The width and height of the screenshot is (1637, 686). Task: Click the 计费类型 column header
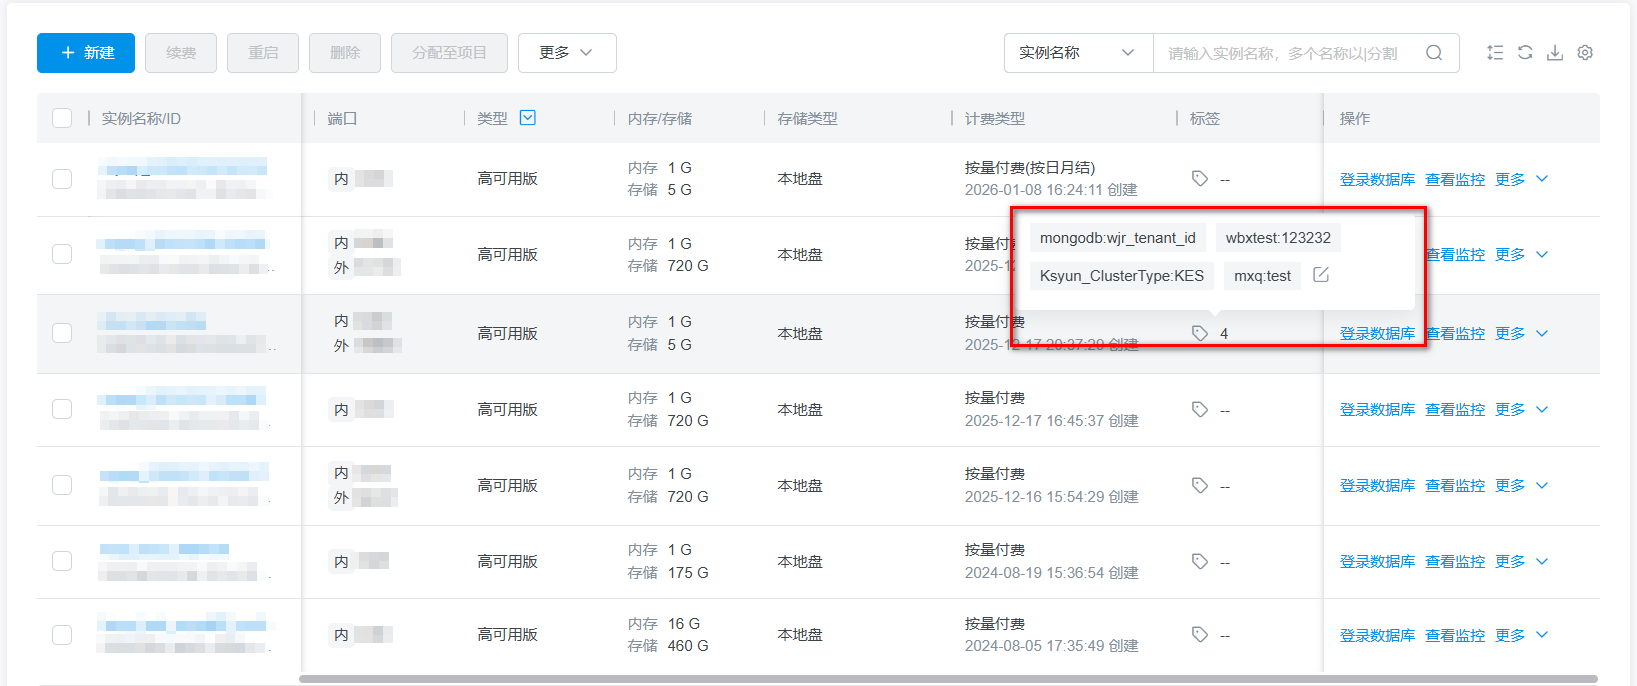pyautogui.click(x=995, y=118)
